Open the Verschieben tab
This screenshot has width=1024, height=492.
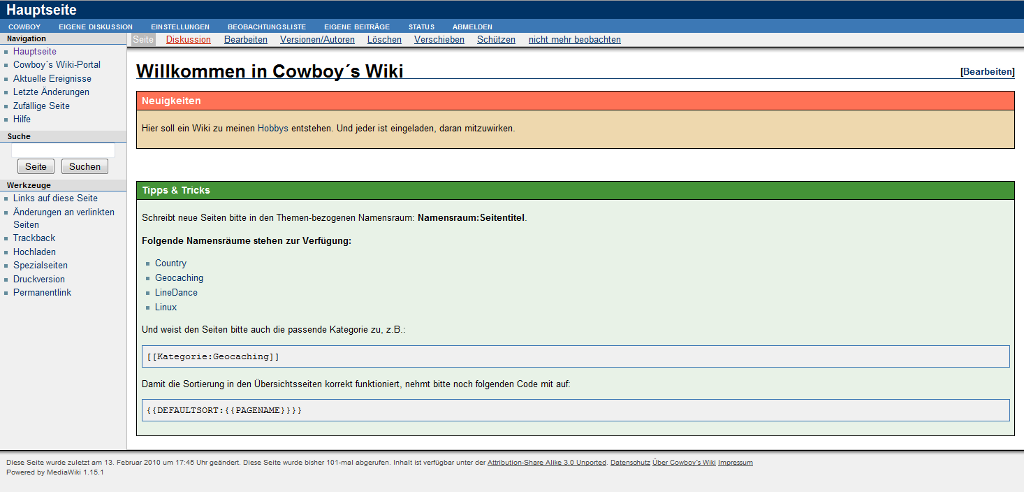coord(439,40)
